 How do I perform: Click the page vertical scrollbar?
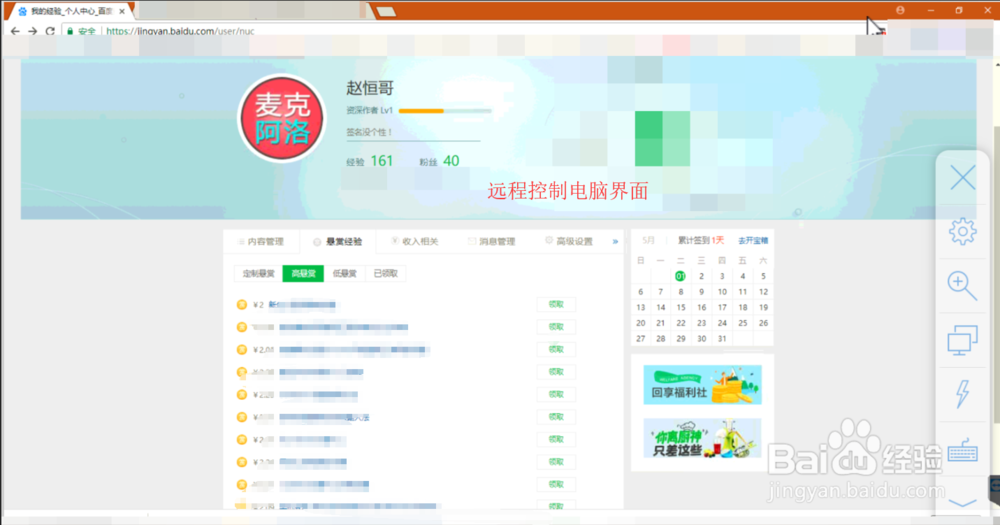(996, 274)
